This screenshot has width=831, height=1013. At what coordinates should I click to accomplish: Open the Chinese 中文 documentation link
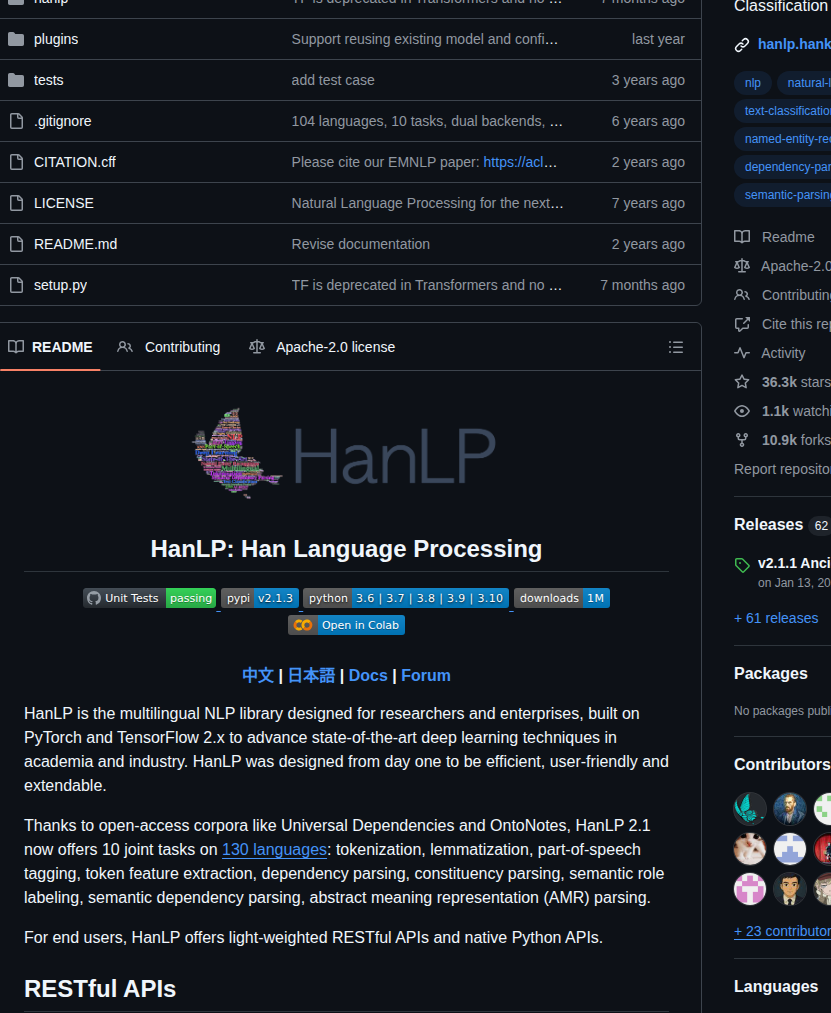pos(258,676)
